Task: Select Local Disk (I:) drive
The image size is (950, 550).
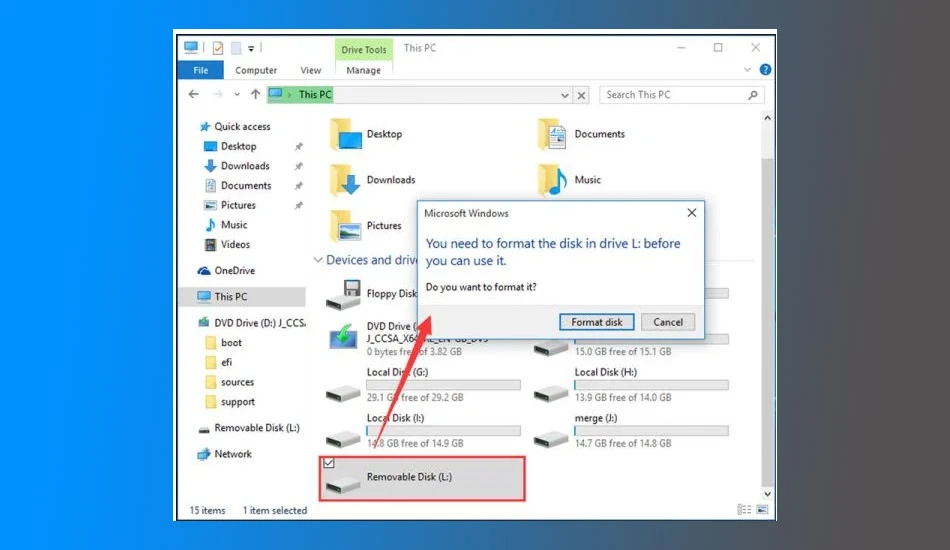Action: point(423,431)
